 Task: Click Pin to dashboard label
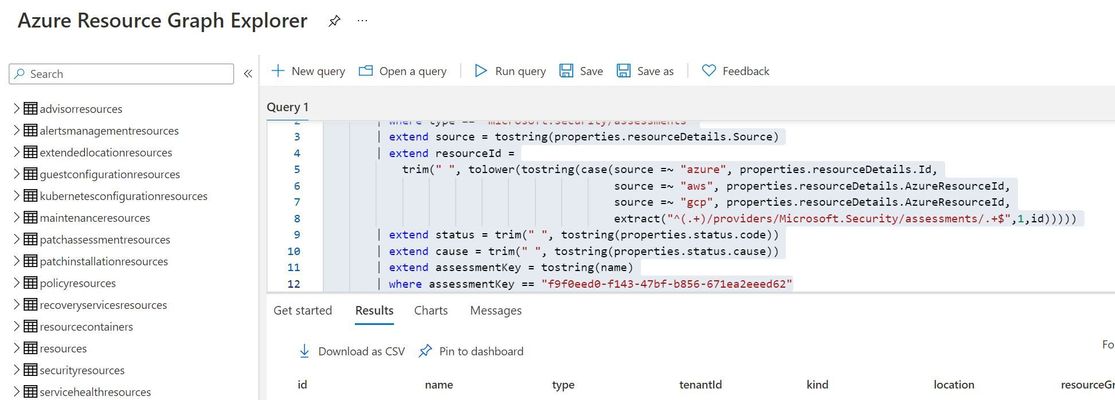coord(481,351)
